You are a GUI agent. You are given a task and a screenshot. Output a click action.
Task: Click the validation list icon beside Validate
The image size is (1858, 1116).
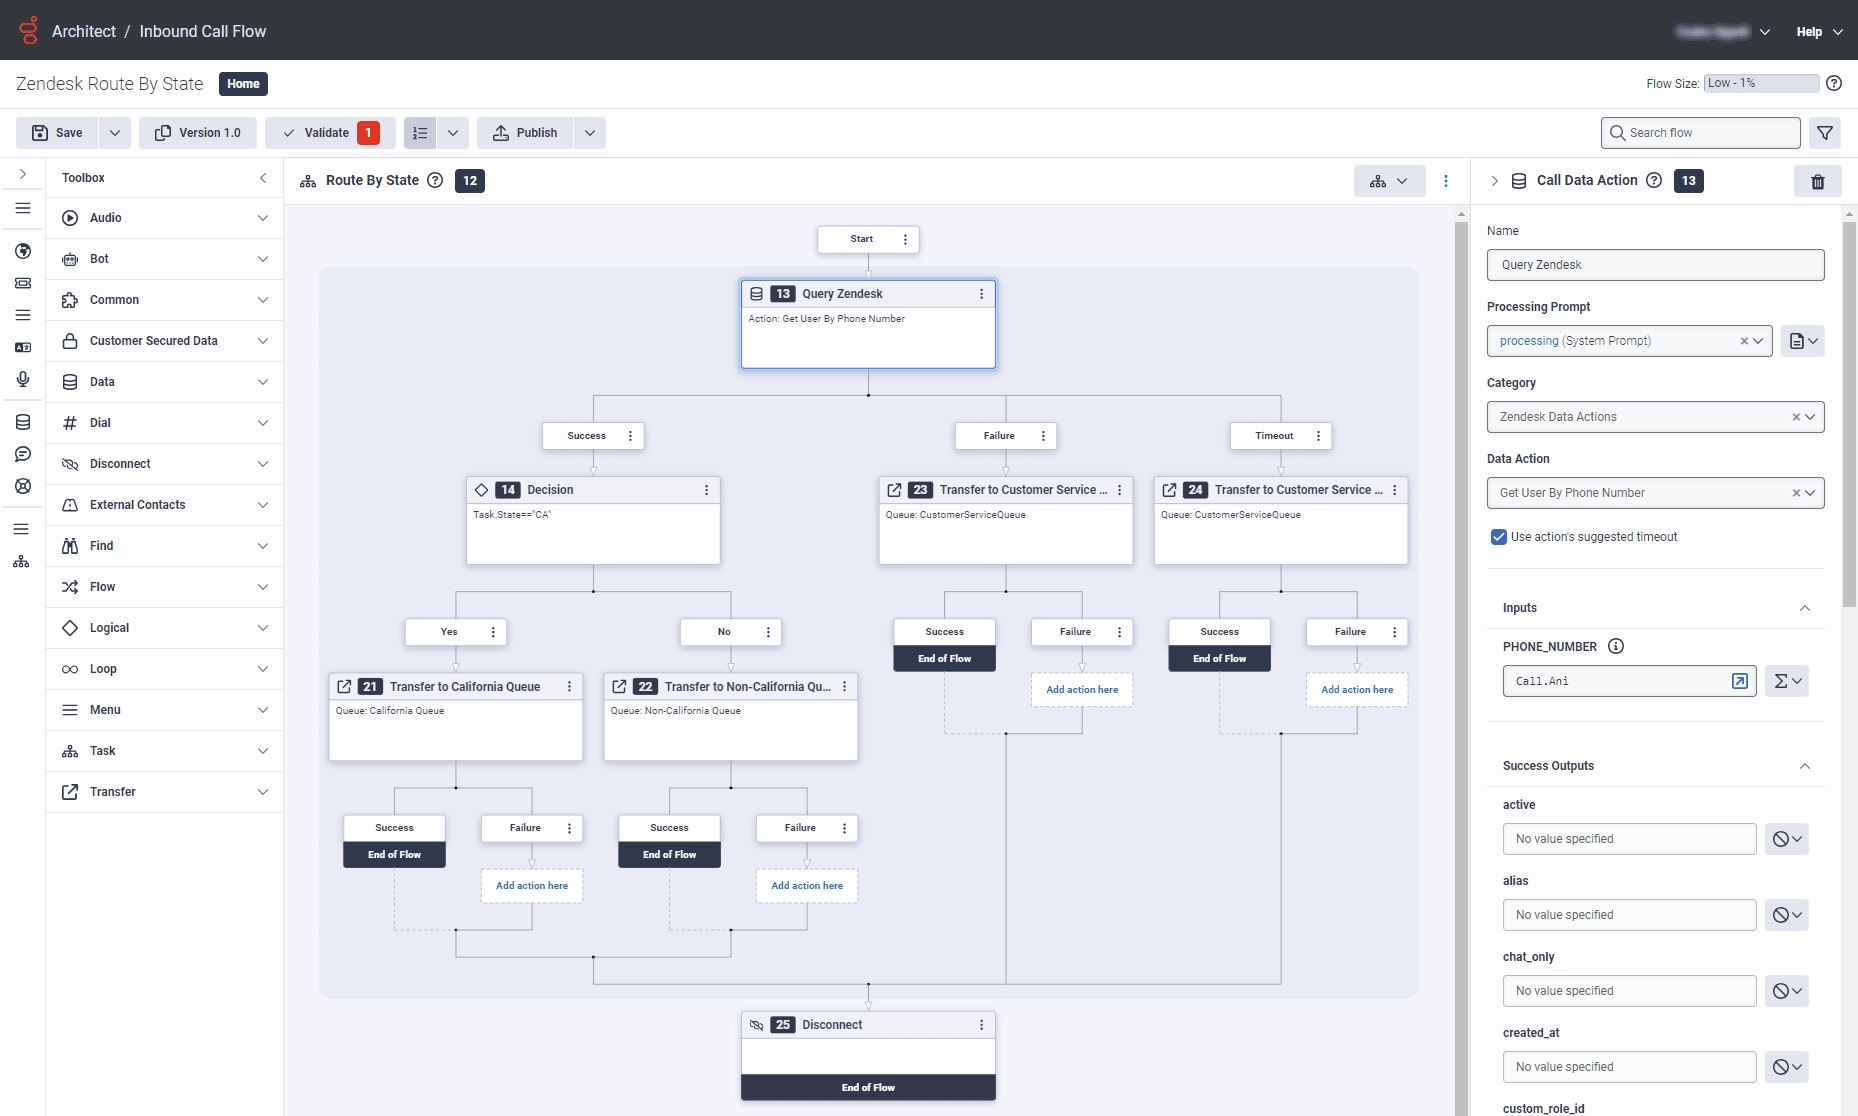point(419,132)
